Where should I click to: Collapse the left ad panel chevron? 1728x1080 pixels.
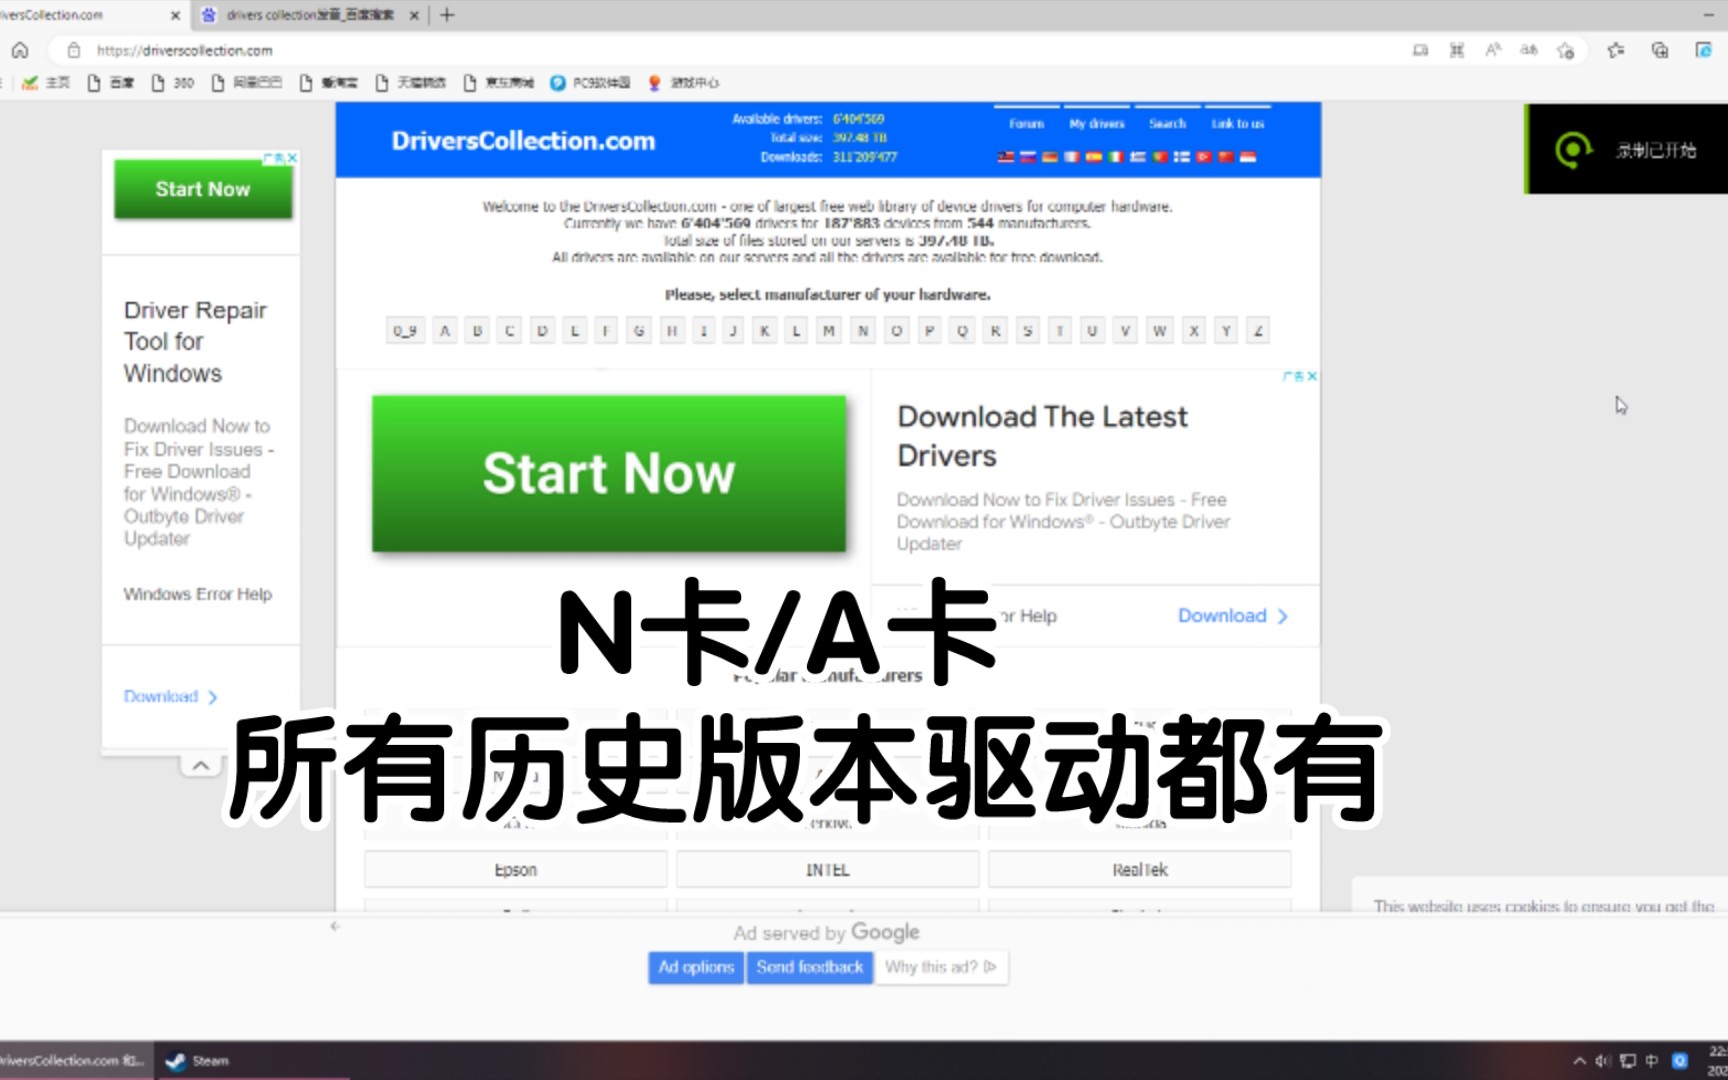201,765
